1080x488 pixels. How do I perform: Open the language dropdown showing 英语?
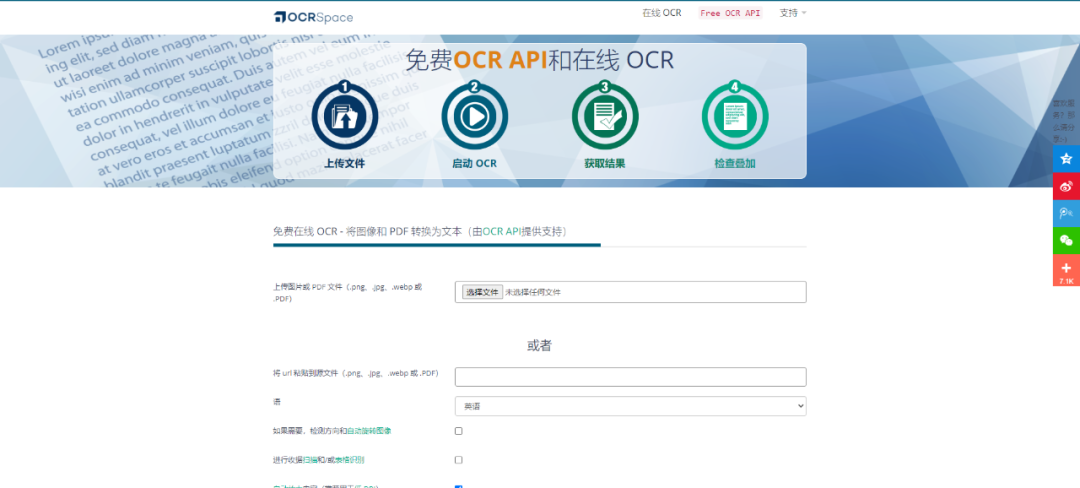point(630,406)
